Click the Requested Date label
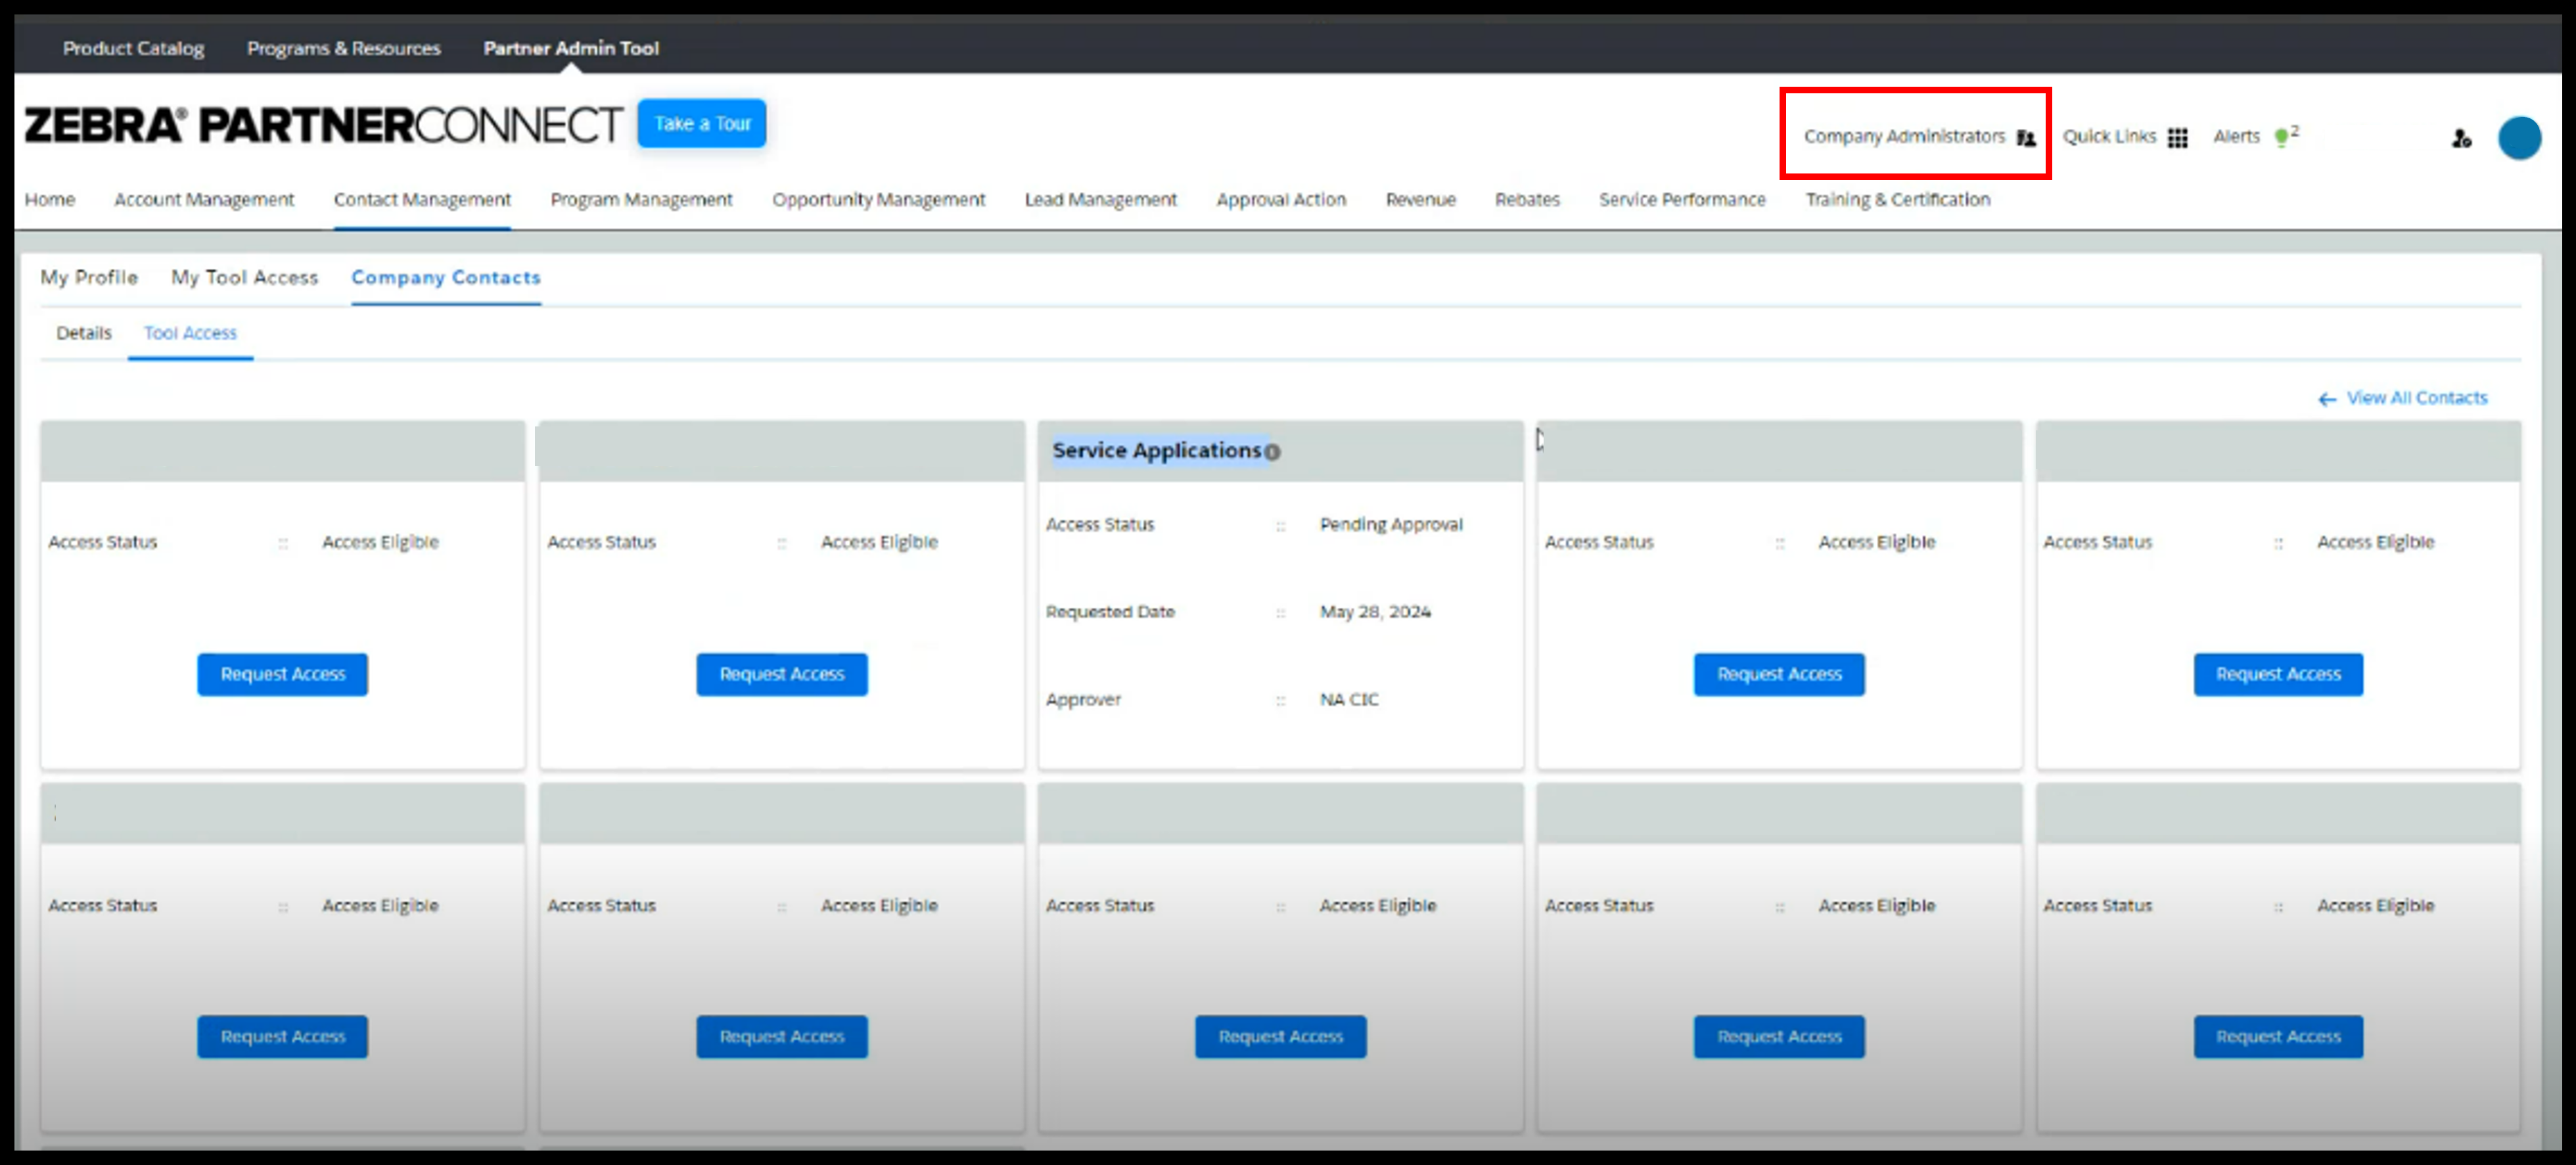 1110,611
